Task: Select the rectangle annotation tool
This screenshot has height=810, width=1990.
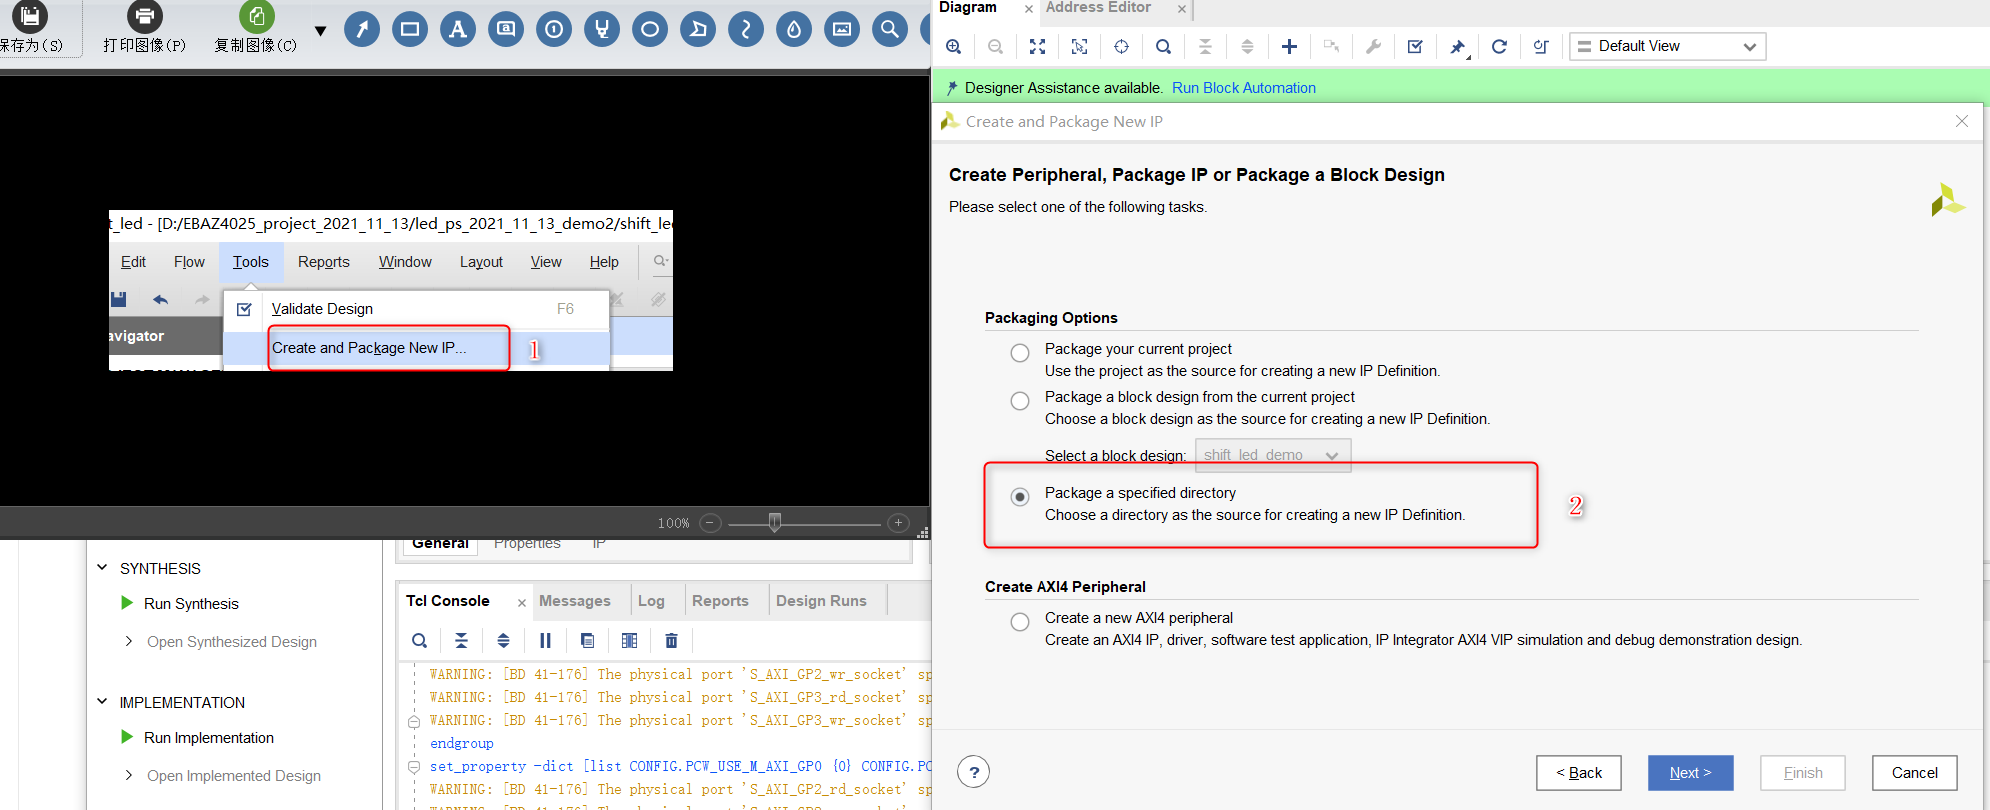Action: tap(410, 28)
